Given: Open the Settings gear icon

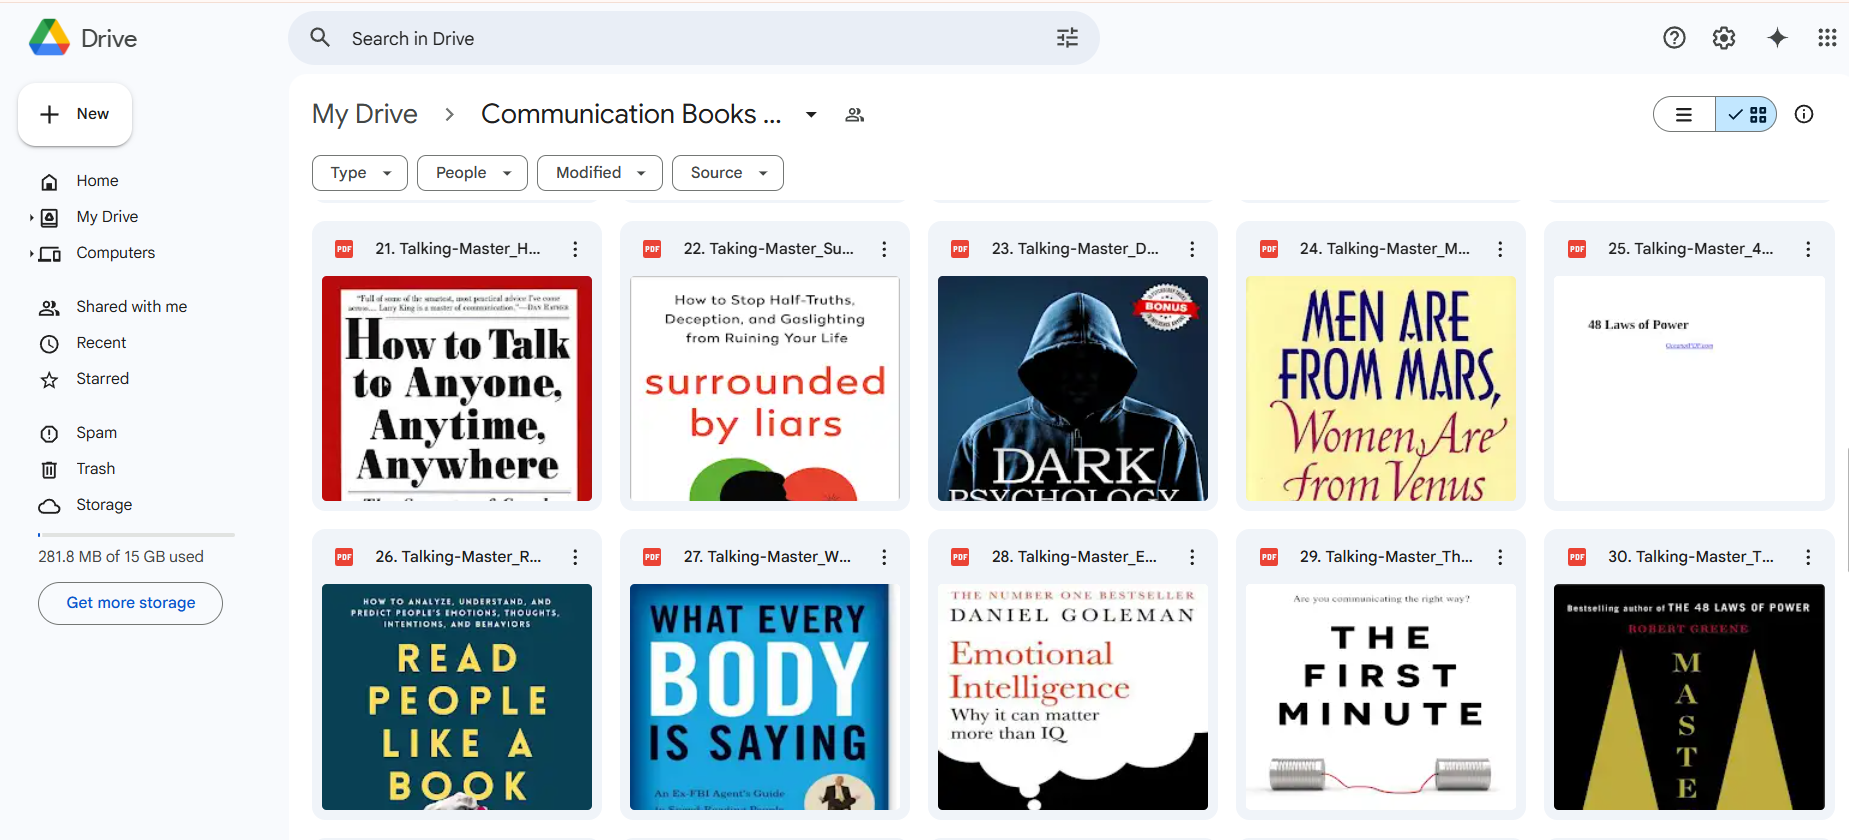Looking at the screenshot, I should (1724, 38).
